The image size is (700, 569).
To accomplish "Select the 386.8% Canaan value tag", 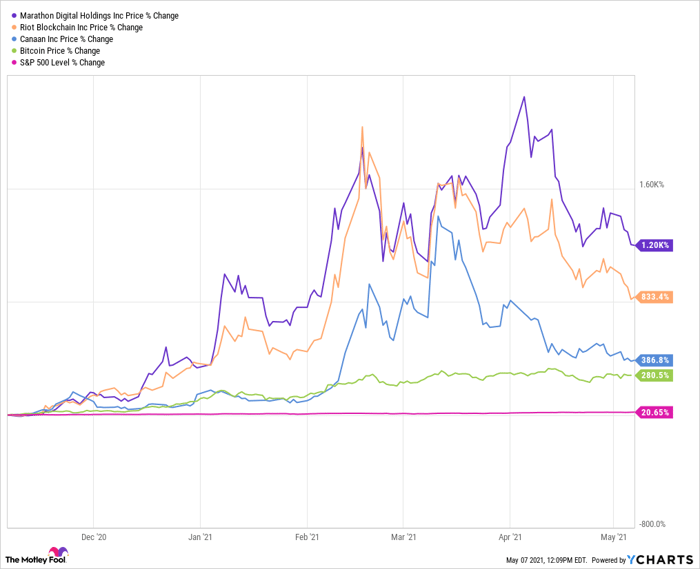I will [655, 360].
